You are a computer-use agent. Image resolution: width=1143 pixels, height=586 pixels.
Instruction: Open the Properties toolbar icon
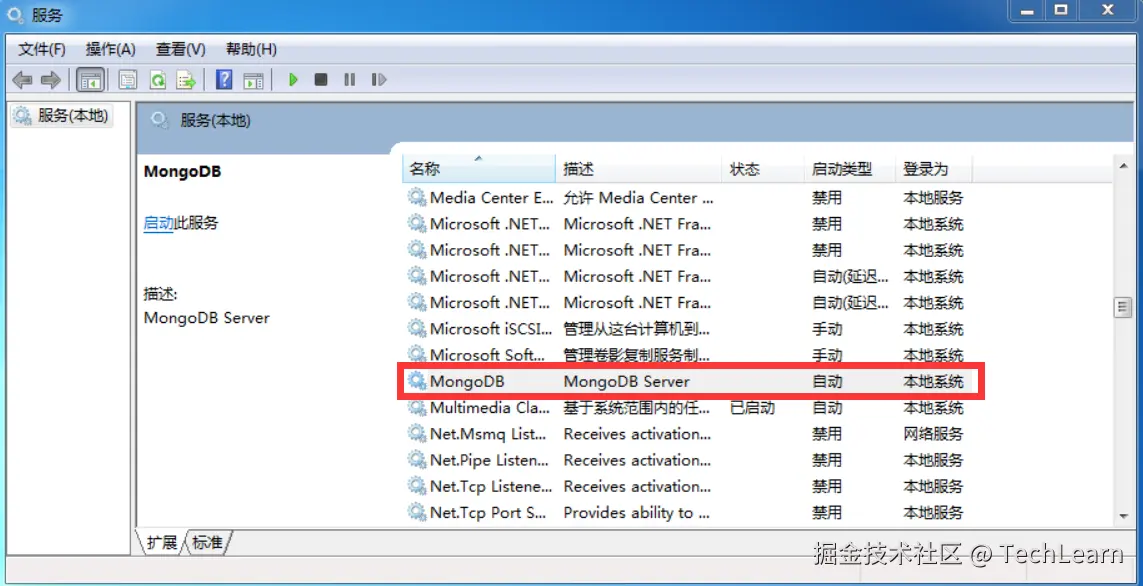(128, 79)
